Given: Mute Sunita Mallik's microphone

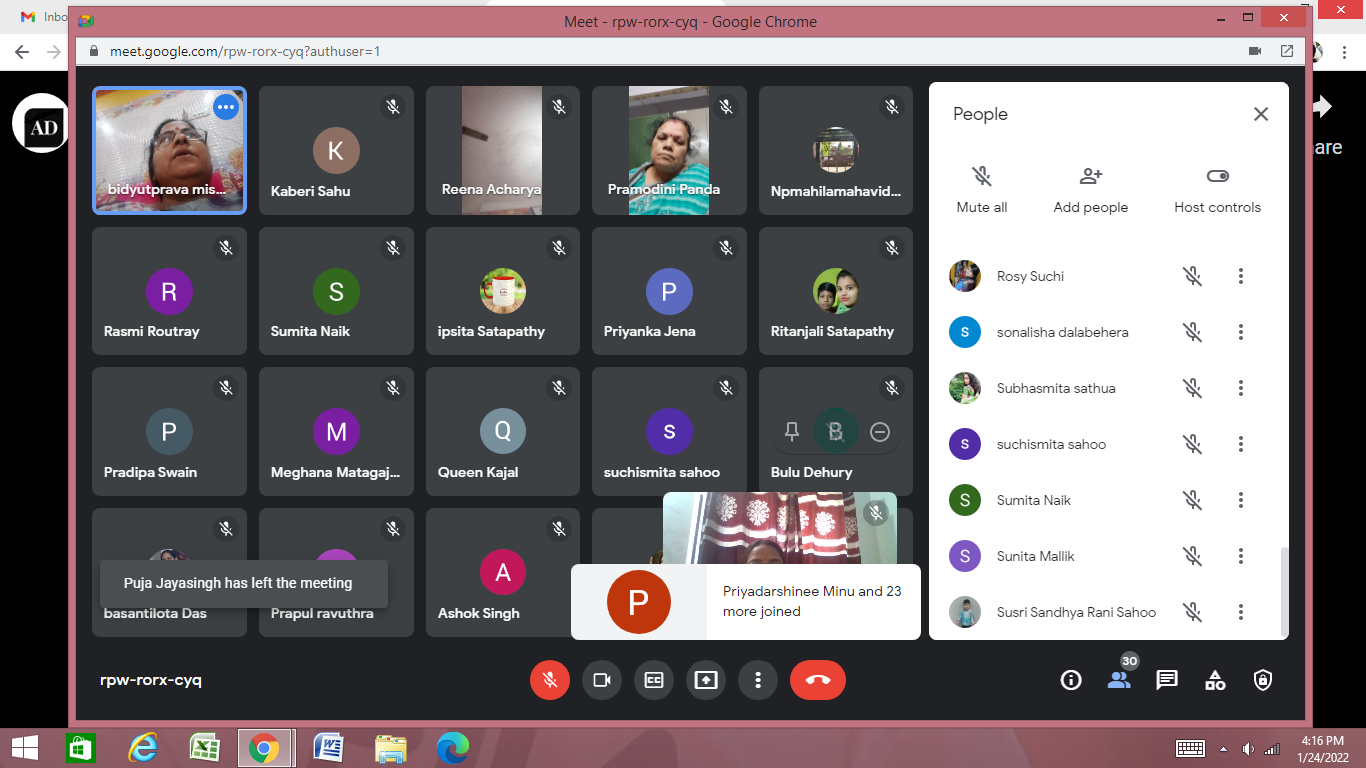Looking at the screenshot, I should tap(1192, 556).
